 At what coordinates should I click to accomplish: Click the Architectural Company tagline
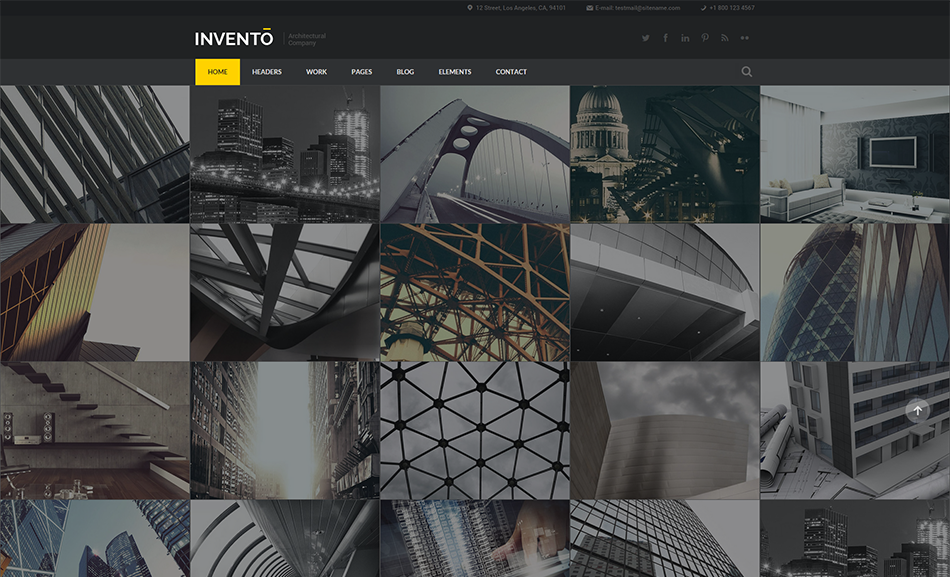click(307, 39)
